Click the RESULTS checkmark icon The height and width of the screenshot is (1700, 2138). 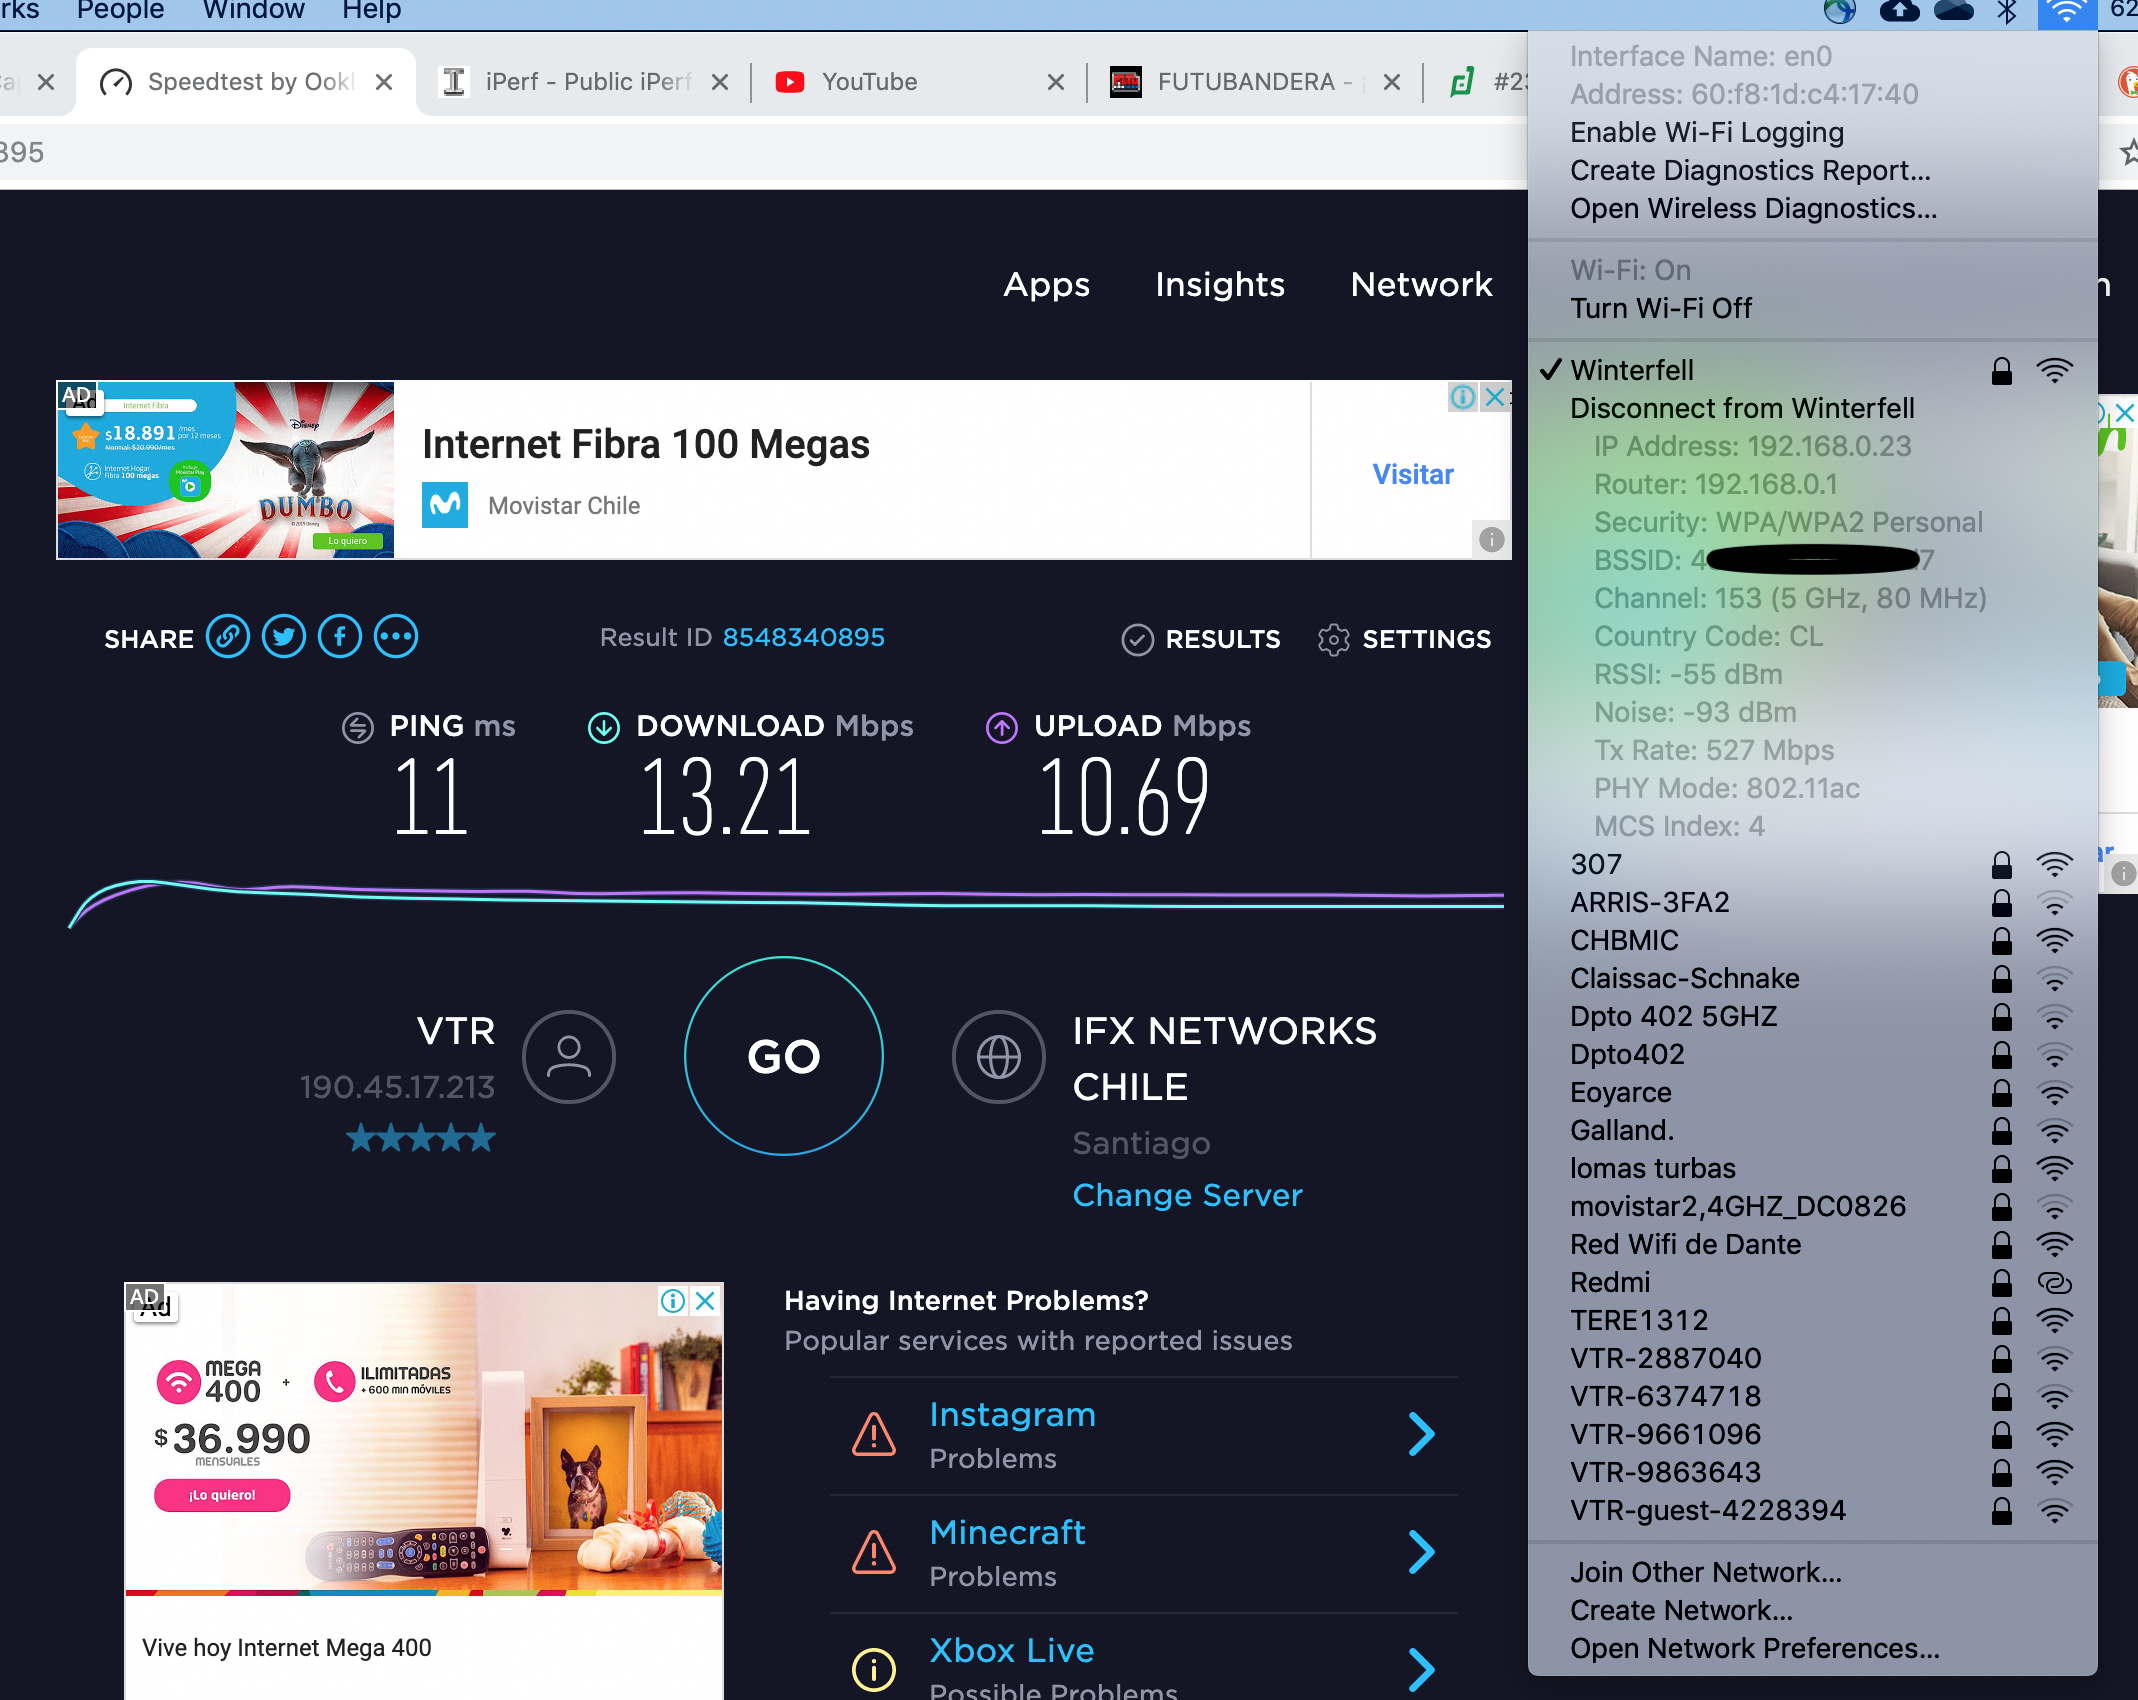coord(1138,639)
